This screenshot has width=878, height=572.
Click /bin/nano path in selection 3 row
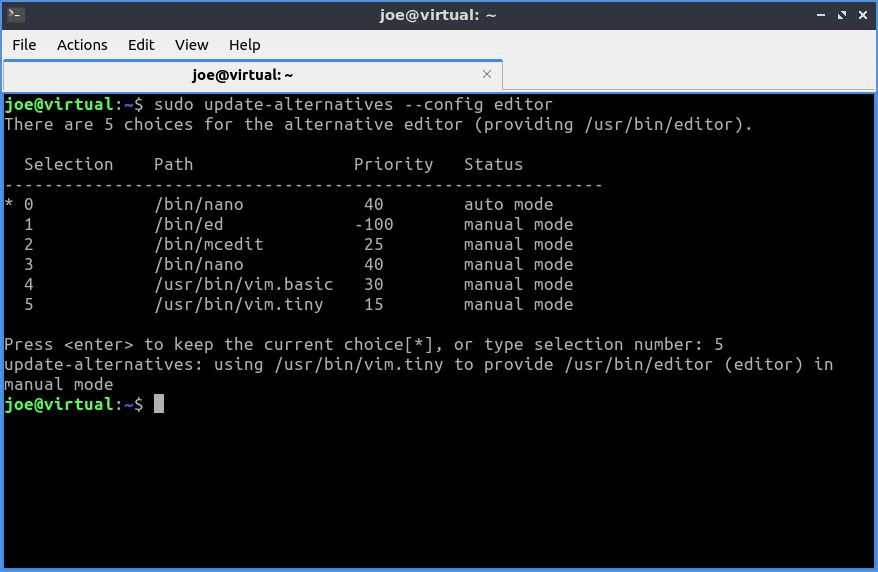click(x=199, y=264)
